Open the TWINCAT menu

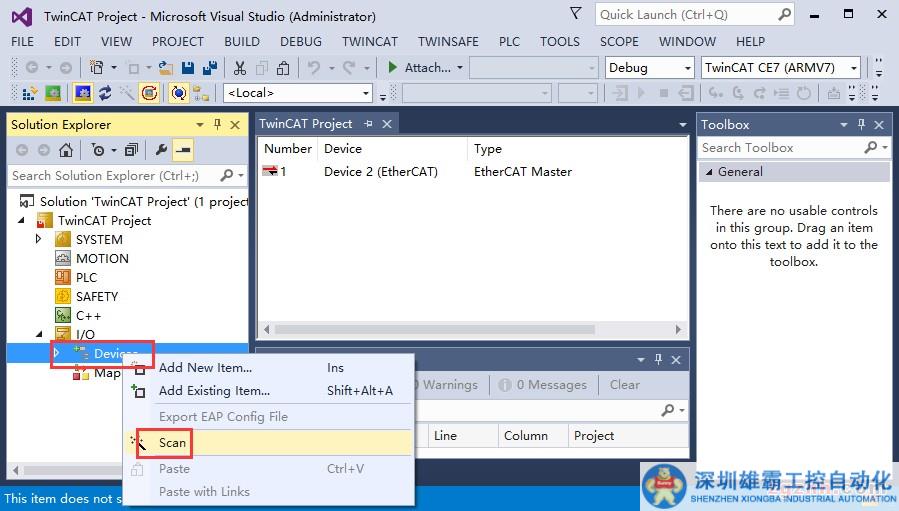tap(370, 42)
